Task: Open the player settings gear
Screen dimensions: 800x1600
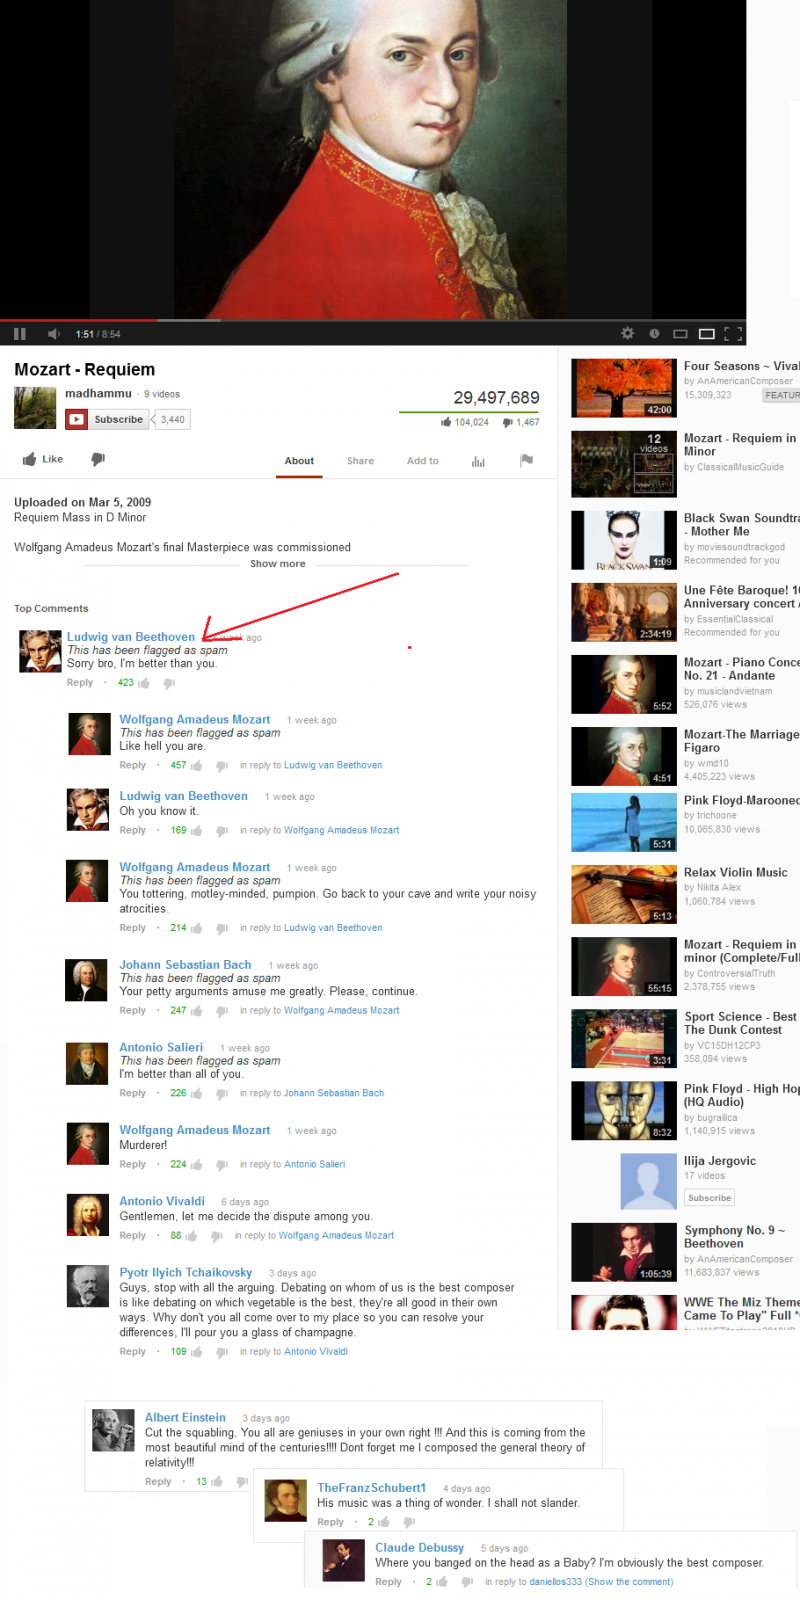Action: (627, 333)
